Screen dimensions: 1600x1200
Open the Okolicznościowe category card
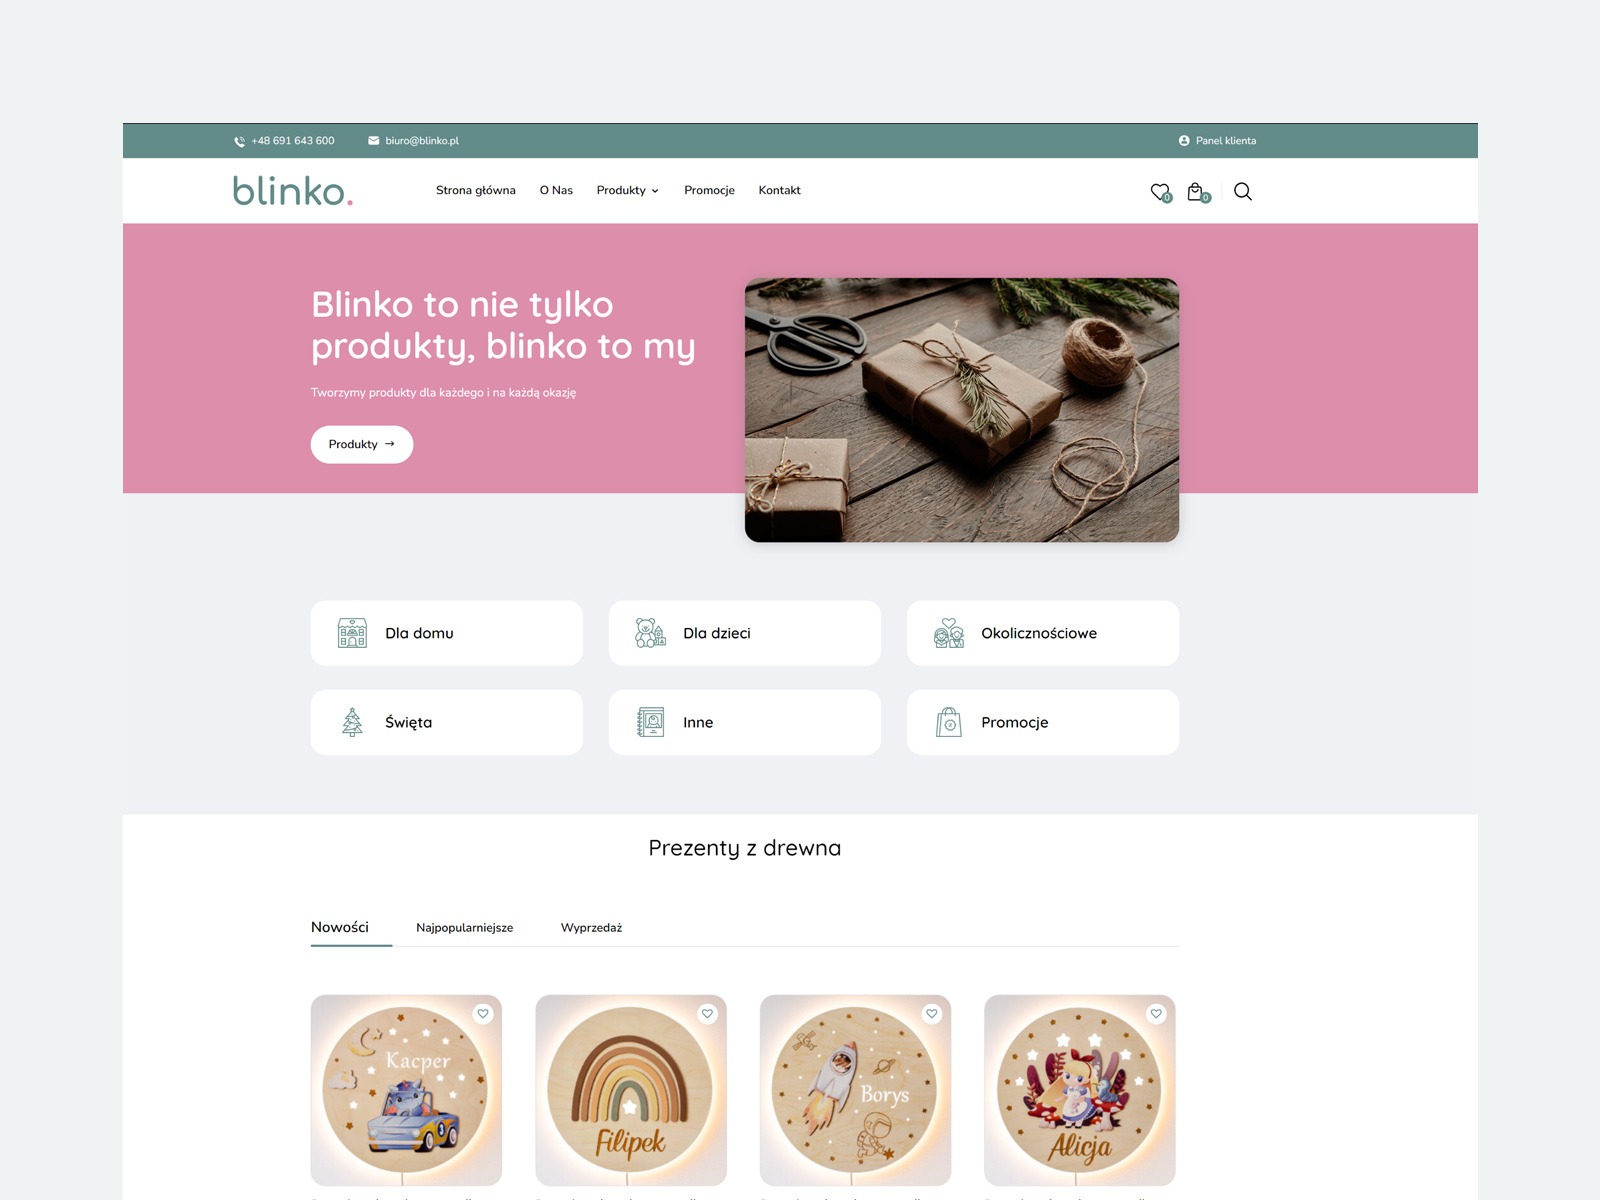[x=1043, y=633]
